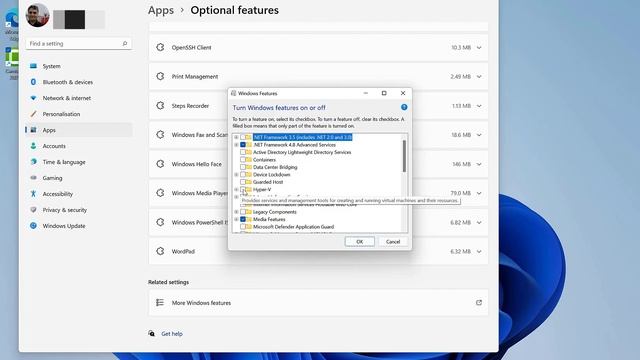This screenshot has height=360, width=640.
Task: Select Containers folder icon in features list
Action: tap(249, 160)
